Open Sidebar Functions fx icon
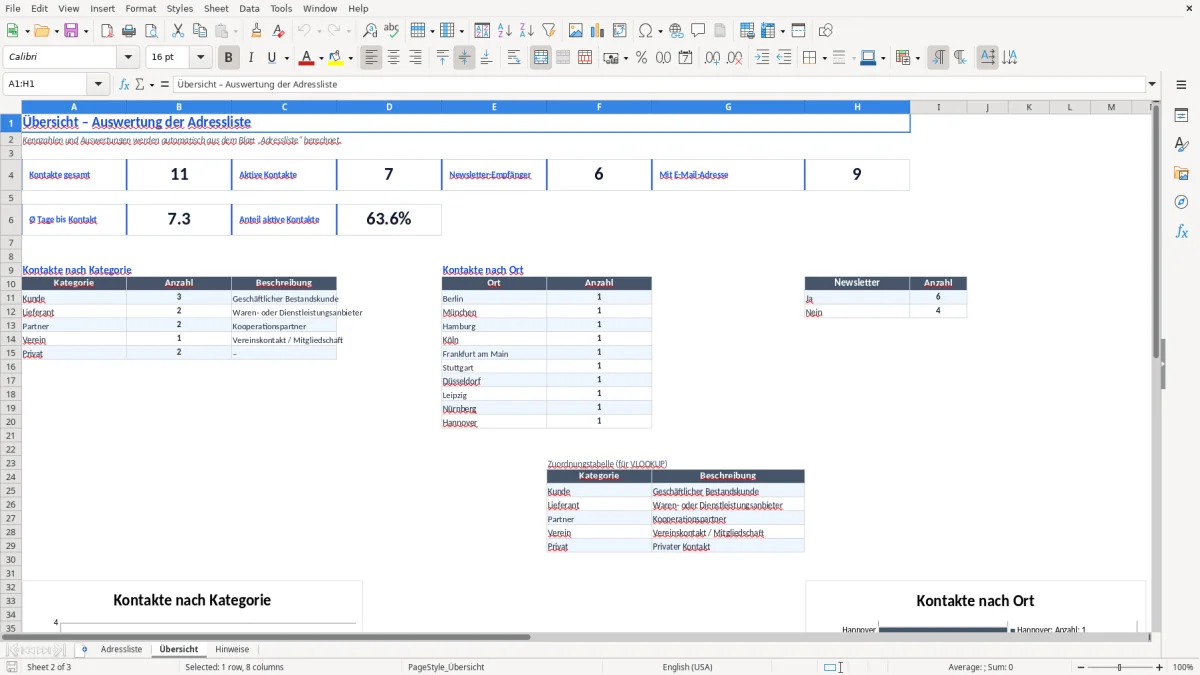 coord(1181,232)
